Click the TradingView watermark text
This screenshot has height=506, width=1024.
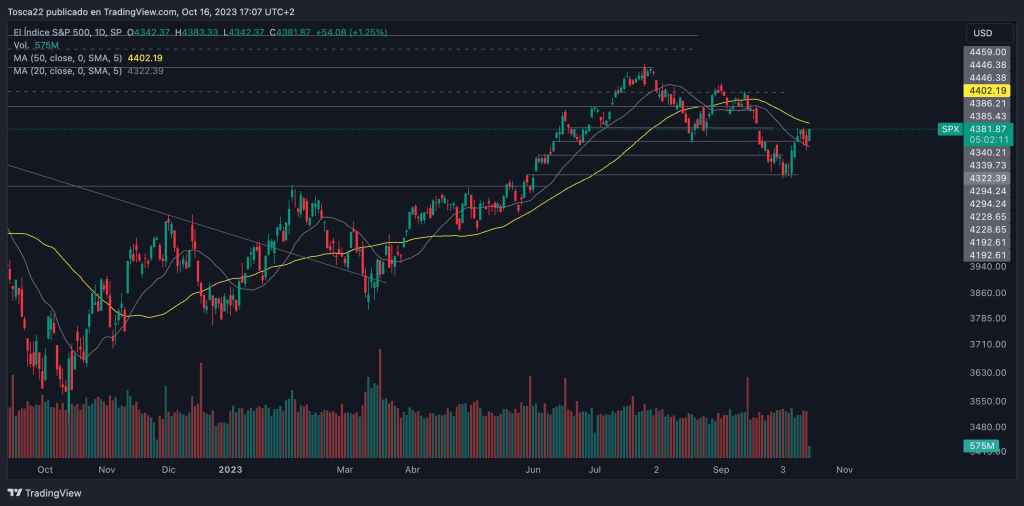pyautogui.click(x=53, y=493)
